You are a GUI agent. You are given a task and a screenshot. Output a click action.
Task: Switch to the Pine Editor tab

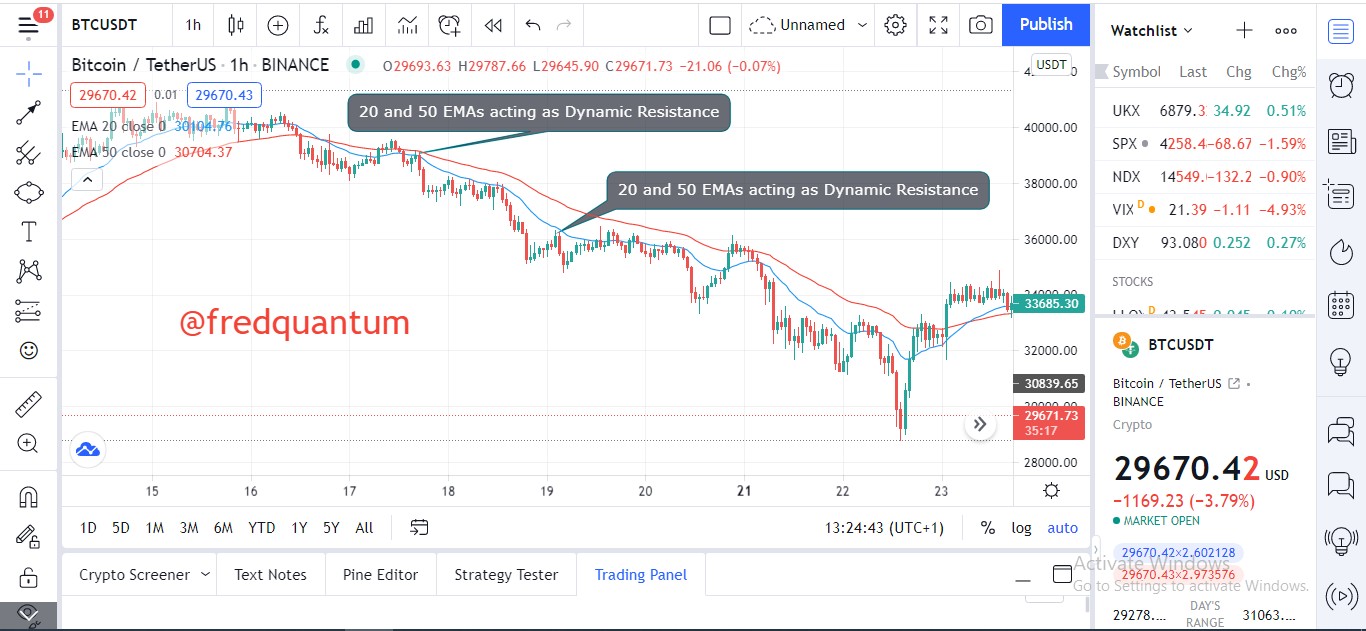(380, 575)
